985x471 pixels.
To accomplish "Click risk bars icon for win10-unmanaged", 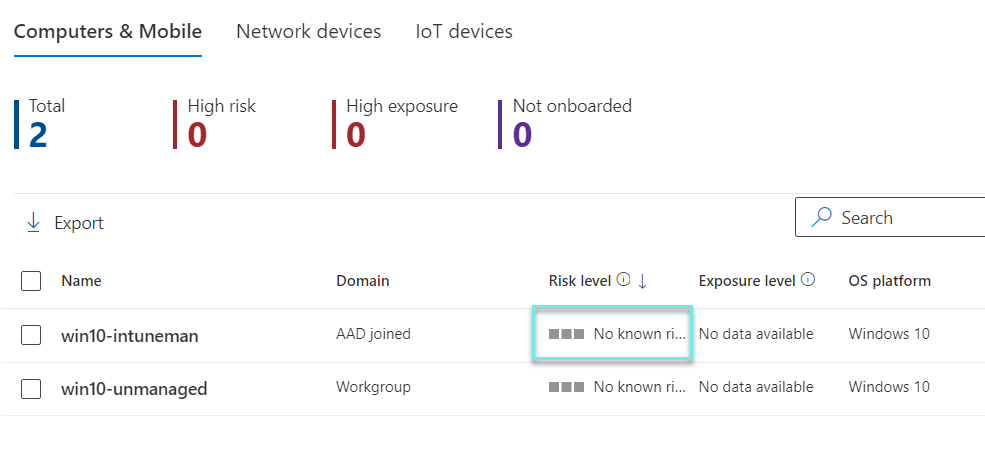I will 566,387.
